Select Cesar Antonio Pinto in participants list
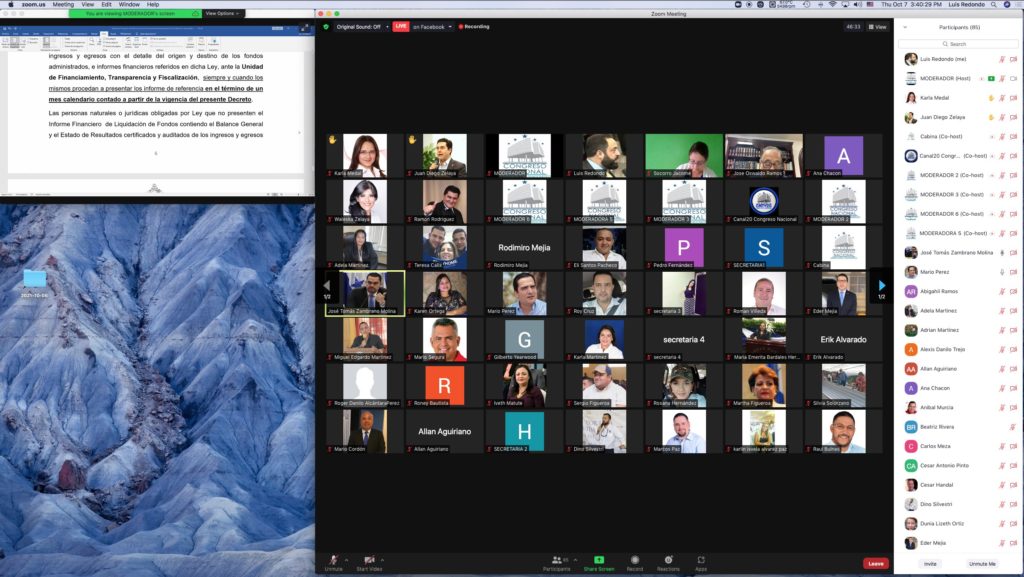The width and height of the screenshot is (1024, 577). coord(957,465)
